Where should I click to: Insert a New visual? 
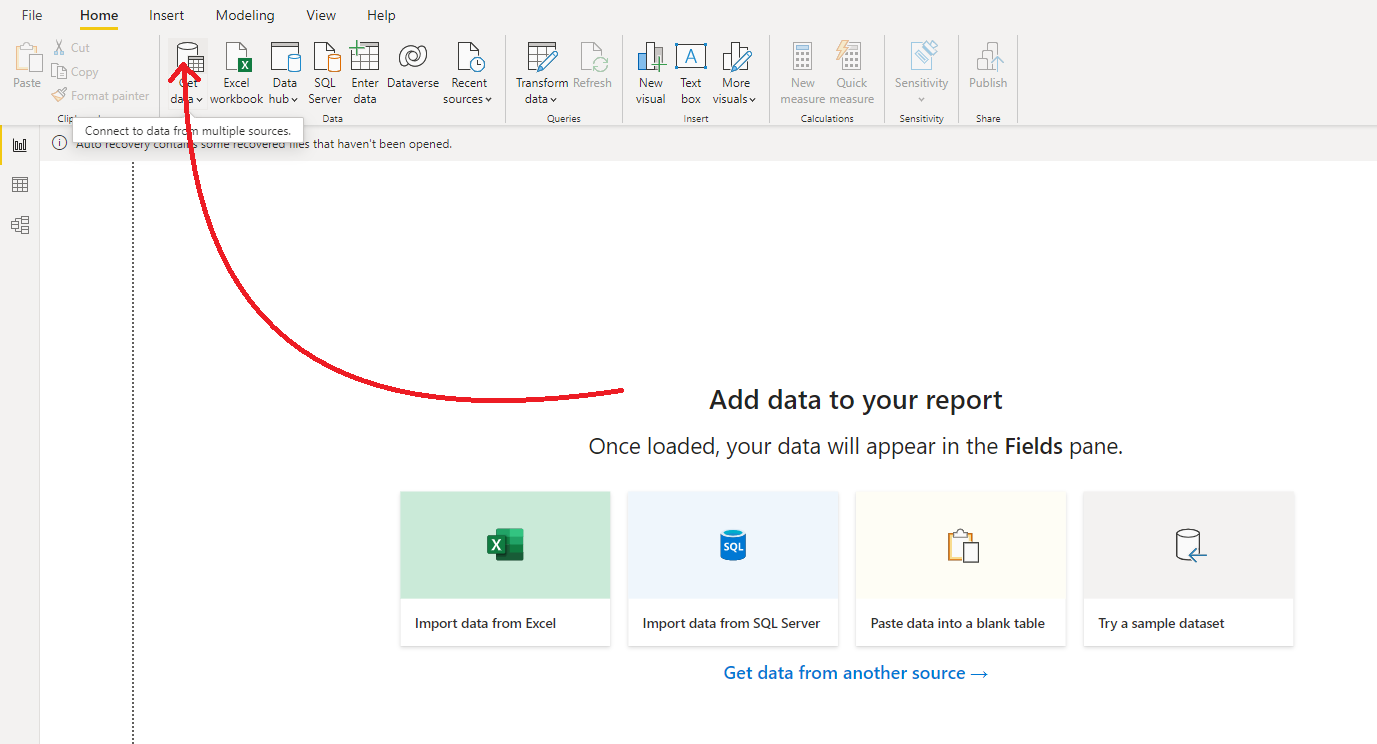651,58
